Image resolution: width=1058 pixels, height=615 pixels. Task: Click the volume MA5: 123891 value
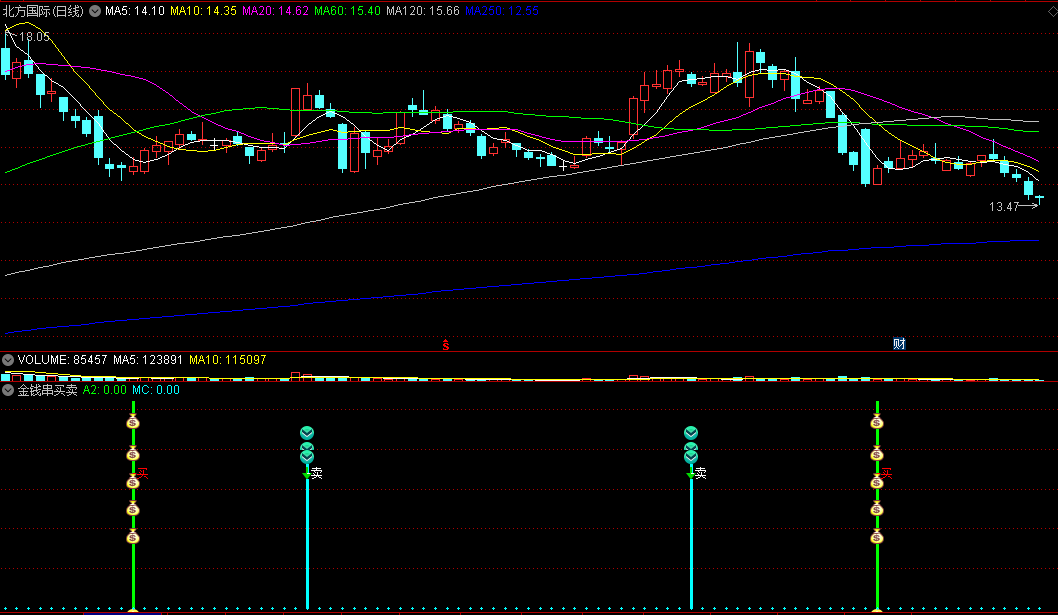pos(148,360)
